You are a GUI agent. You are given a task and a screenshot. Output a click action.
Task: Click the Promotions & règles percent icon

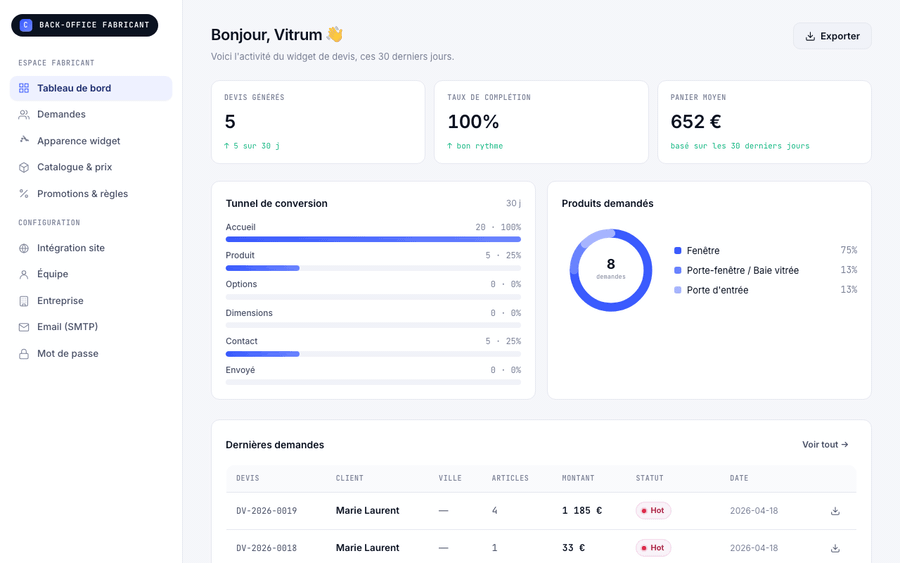click(x=24, y=194)
